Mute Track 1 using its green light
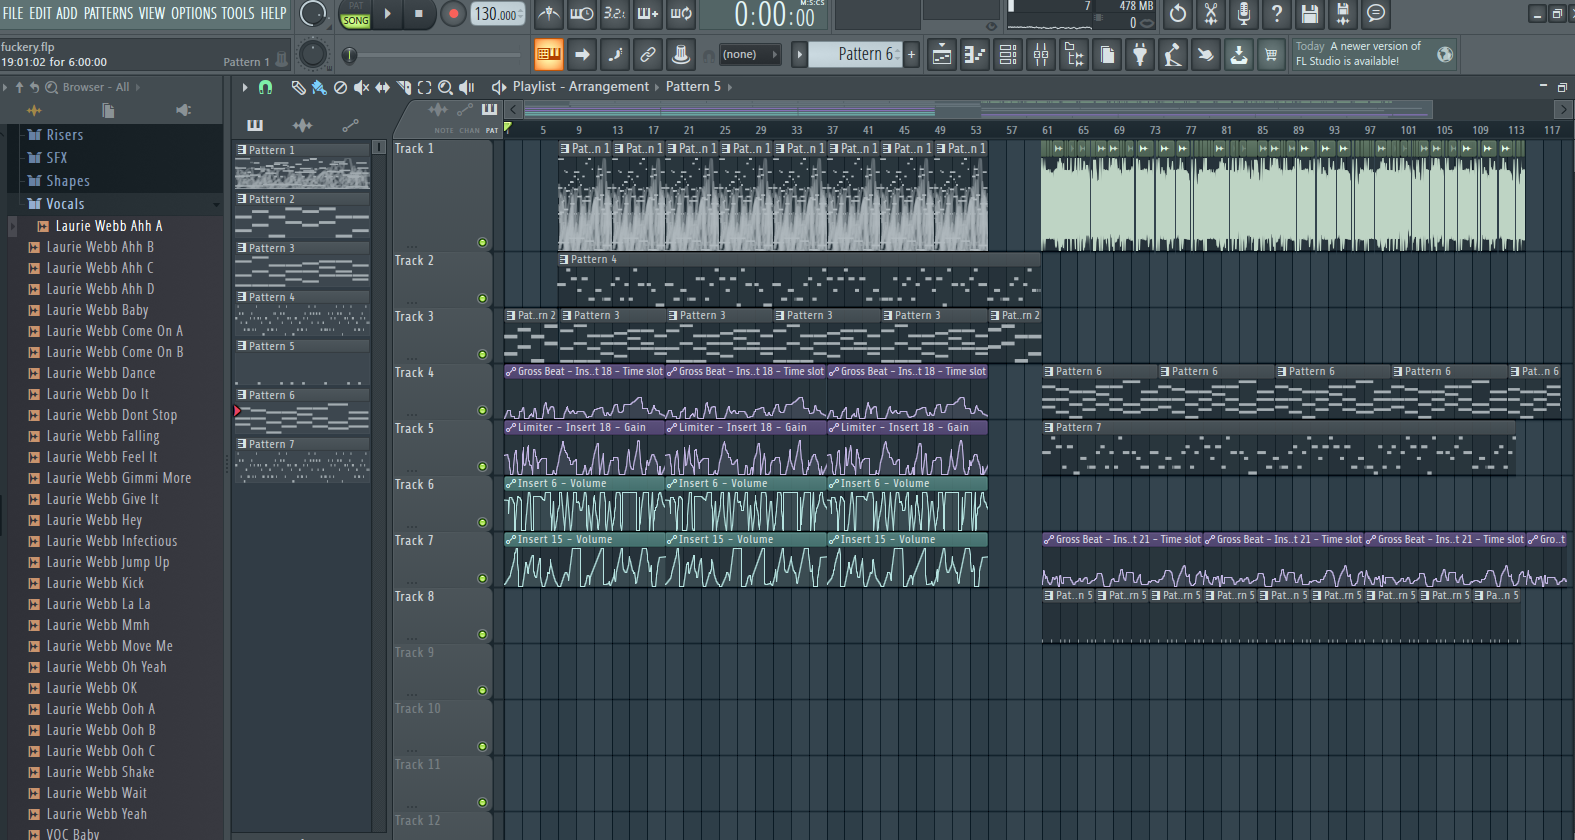Screen dimensions: 1575x840 482,242
